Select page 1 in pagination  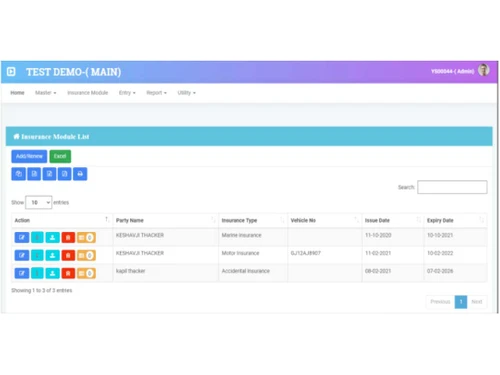(x=461, y=302)
